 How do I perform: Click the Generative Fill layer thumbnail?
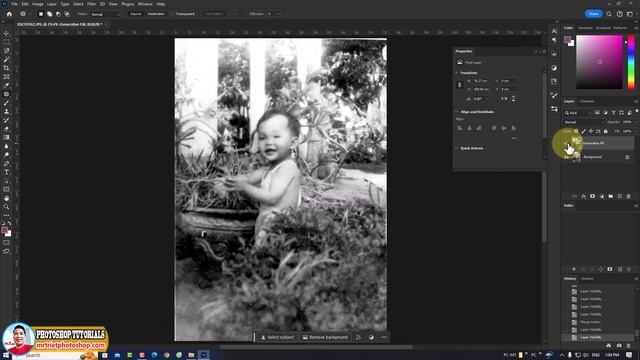(576, 142)
